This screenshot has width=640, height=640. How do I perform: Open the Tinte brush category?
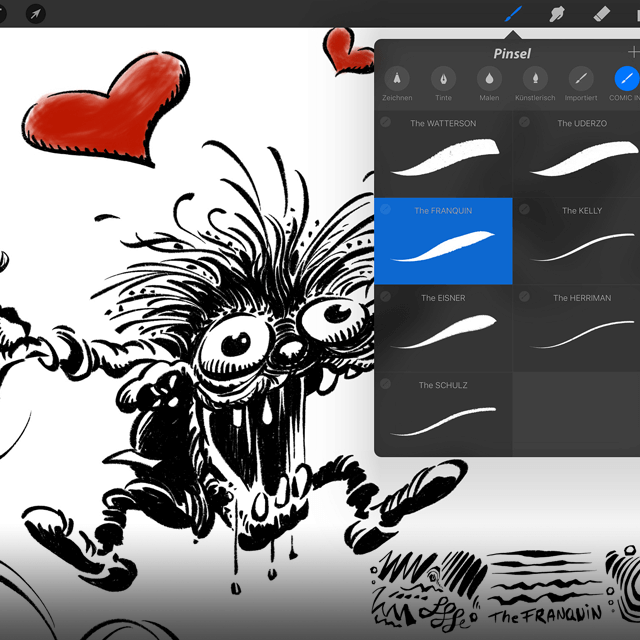coord(443,85)
